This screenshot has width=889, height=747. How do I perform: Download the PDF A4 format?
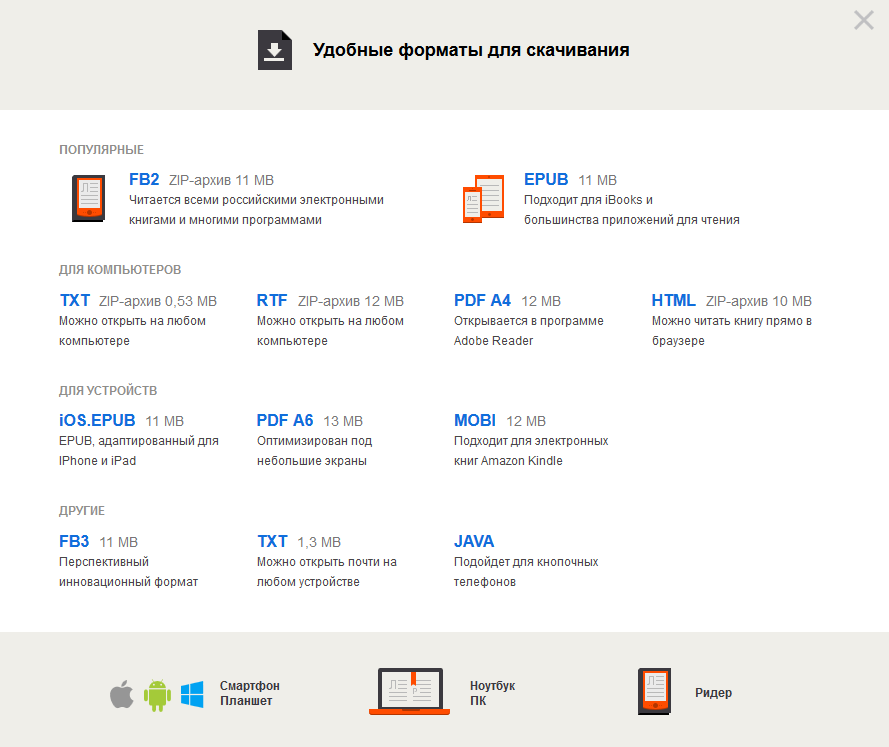coord(482,300)
